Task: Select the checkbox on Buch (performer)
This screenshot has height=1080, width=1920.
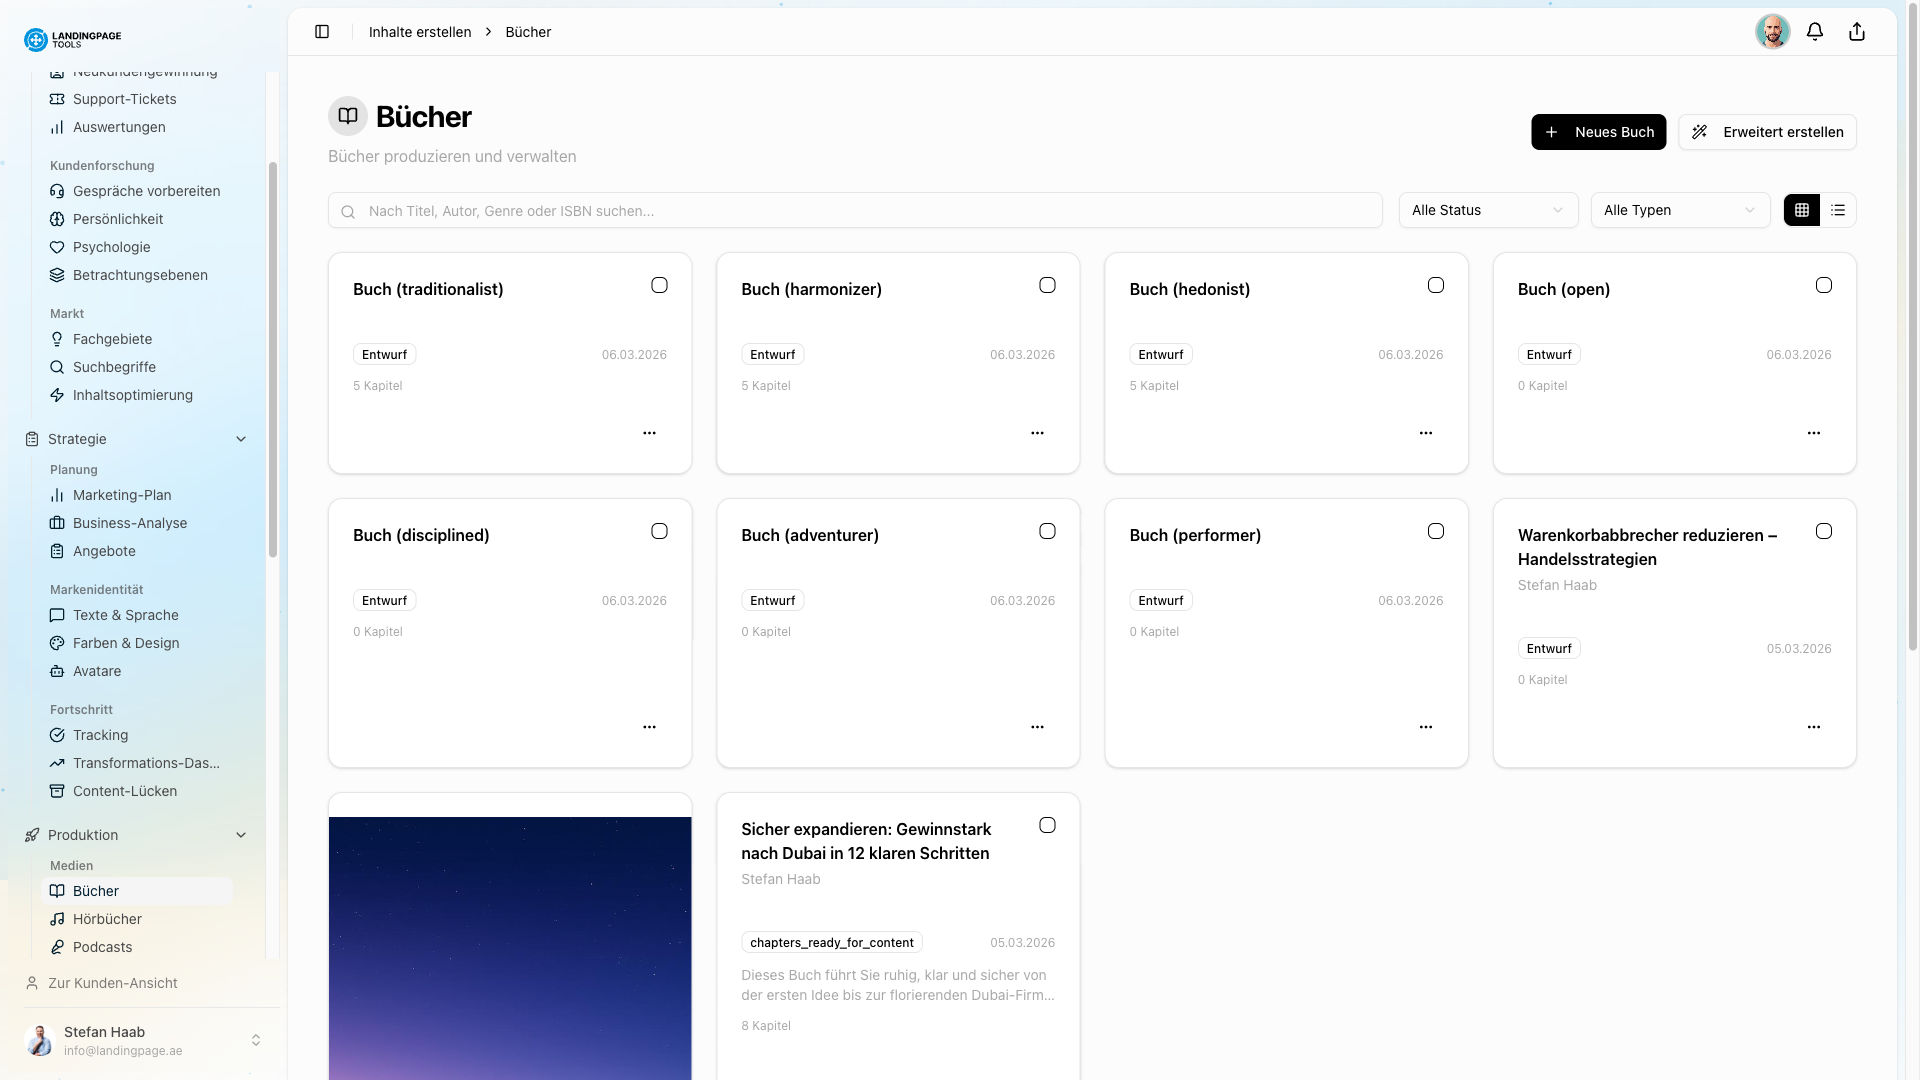Action: (1436, 531)
